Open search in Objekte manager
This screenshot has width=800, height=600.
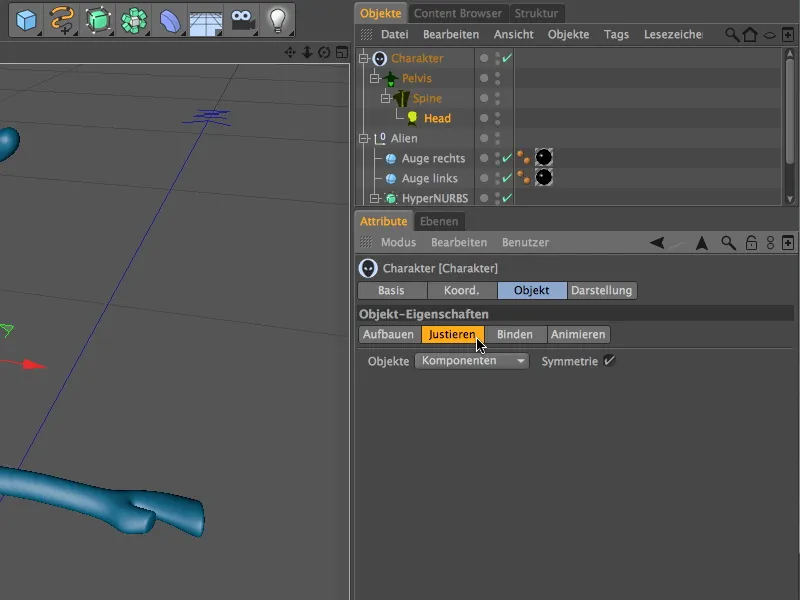(732, 35)
